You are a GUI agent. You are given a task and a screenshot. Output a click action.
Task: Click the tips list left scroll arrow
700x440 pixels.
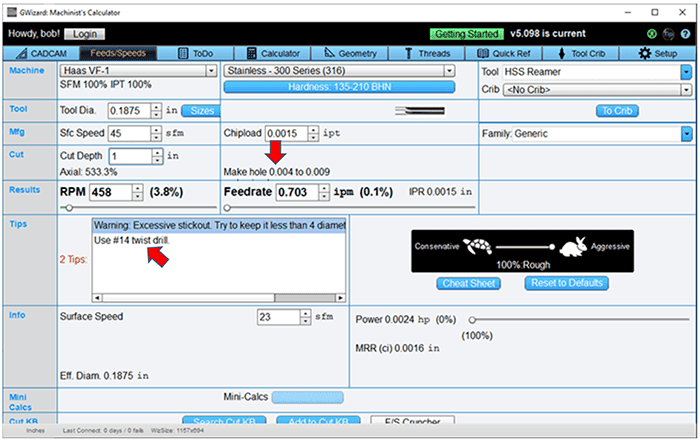[x=97, y=298]
